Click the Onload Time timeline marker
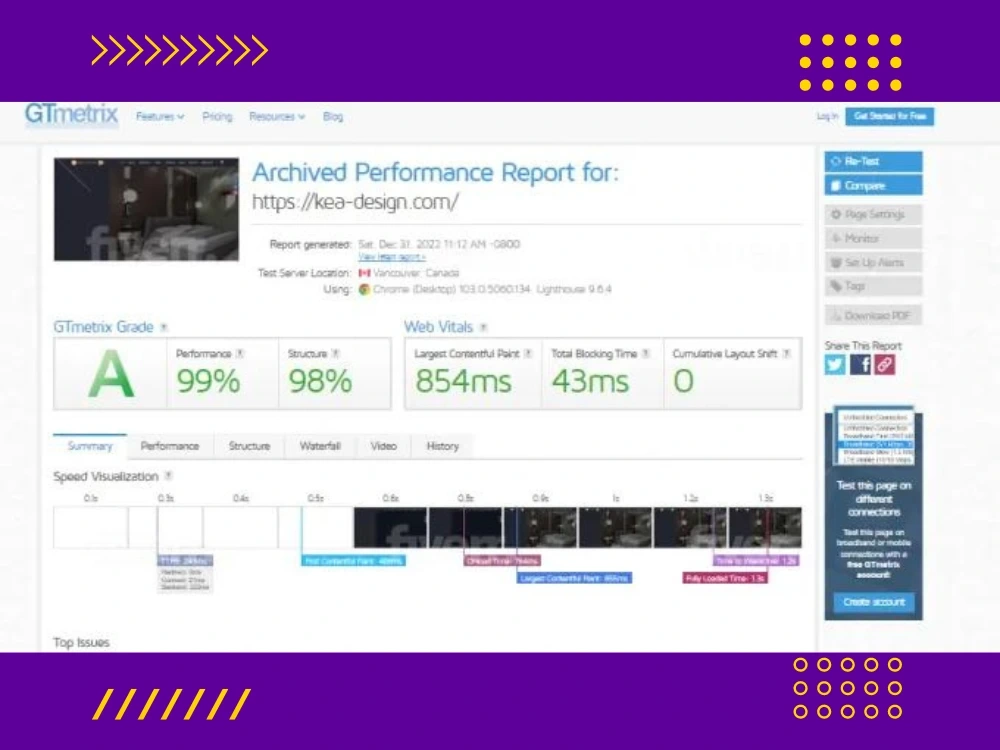The height and width of the screenshot is (750, 1000). point(503,561)
